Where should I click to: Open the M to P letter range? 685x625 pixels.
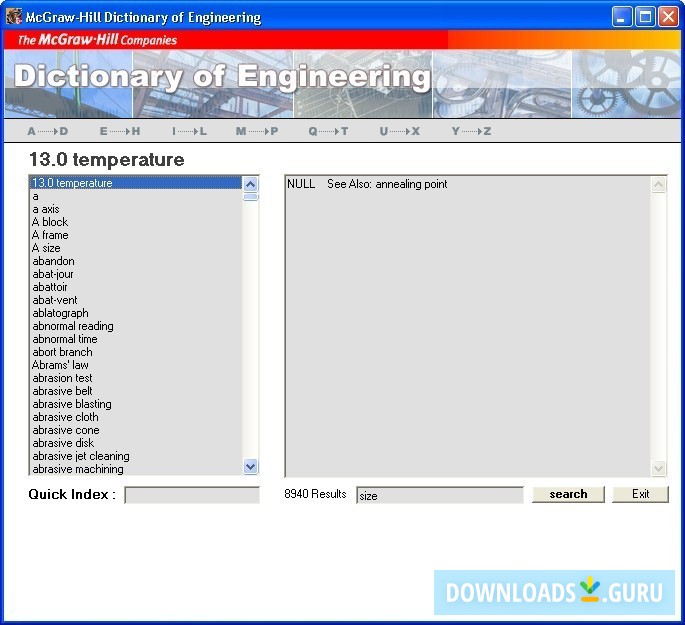click(x=257, y=131)
